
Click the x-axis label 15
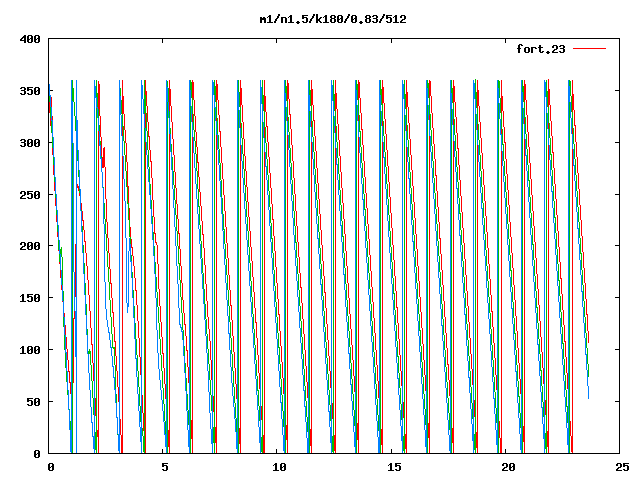pyautogui.click(x=394, y=467)
